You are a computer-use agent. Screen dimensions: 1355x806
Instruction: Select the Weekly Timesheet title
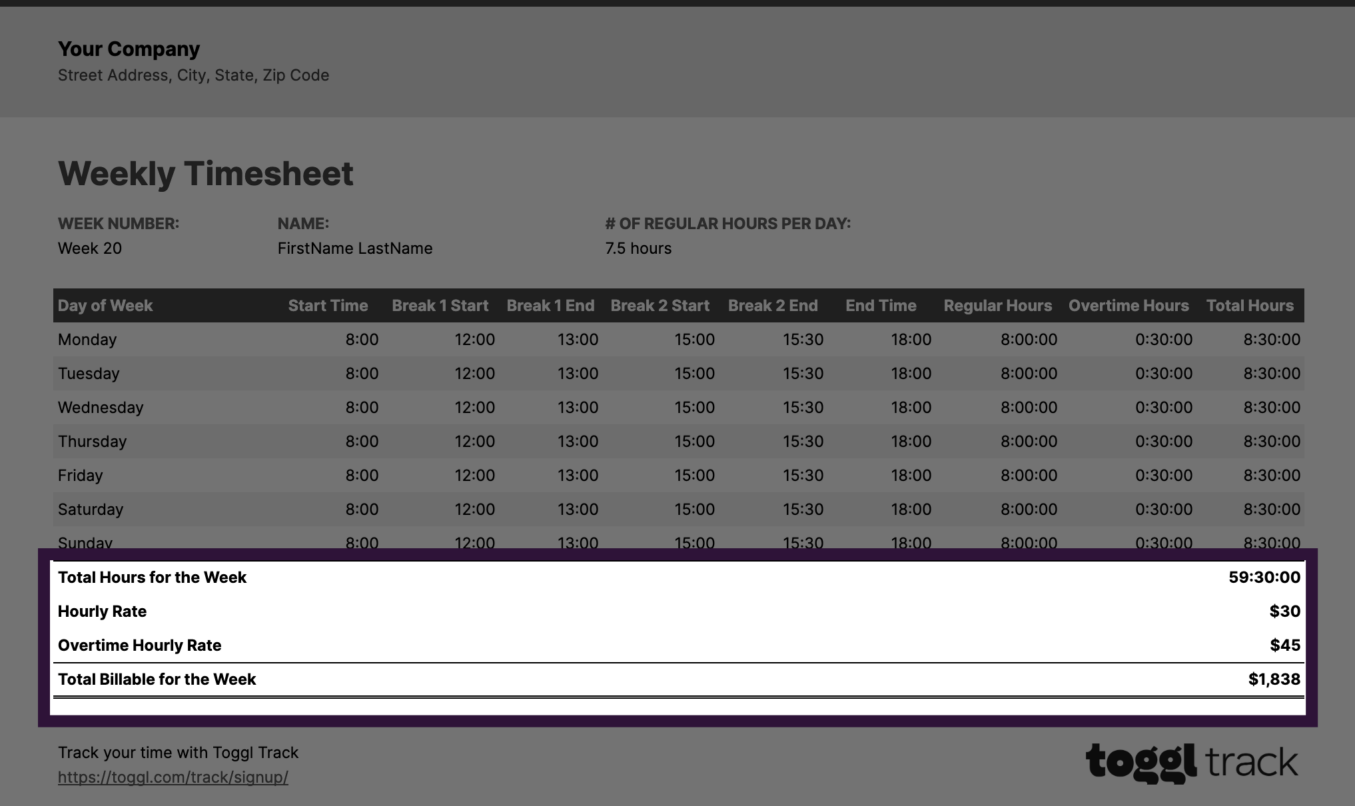205,173
